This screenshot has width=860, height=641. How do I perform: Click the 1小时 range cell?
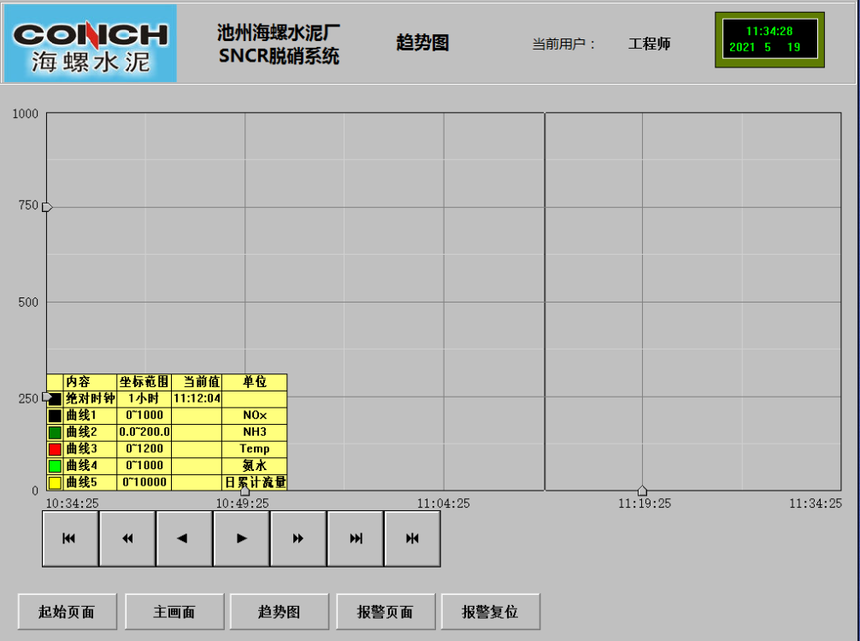[144, 399]
